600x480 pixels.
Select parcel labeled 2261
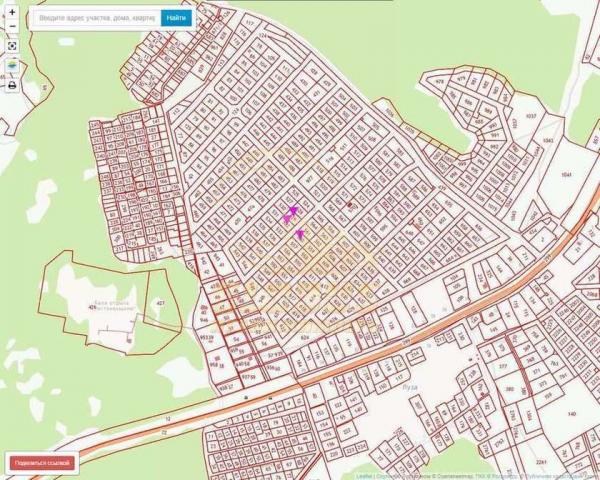(x=541, y=462)
